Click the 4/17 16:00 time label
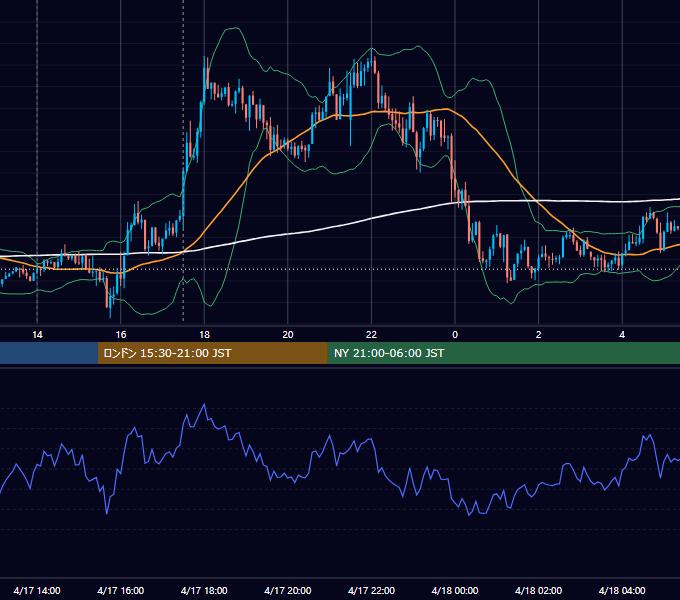This screenshot has height=600, width=680. (x=121, y=590)
